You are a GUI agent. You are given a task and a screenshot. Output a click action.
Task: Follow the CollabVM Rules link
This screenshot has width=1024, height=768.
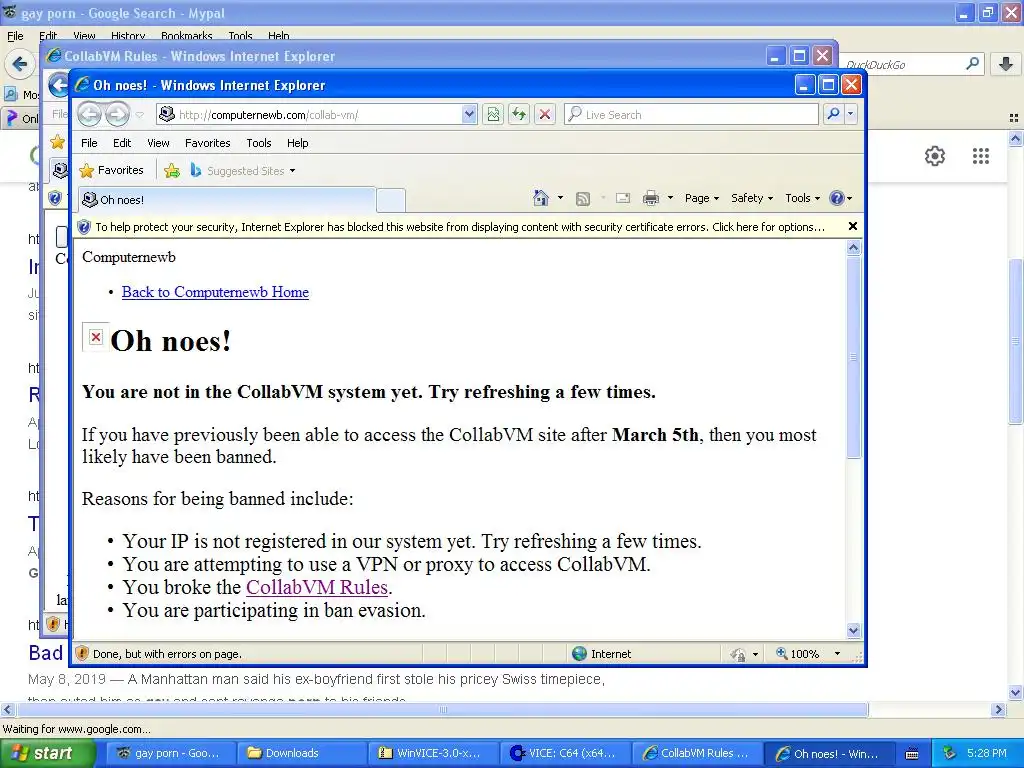pyautogui.click(x=317, y=587)
